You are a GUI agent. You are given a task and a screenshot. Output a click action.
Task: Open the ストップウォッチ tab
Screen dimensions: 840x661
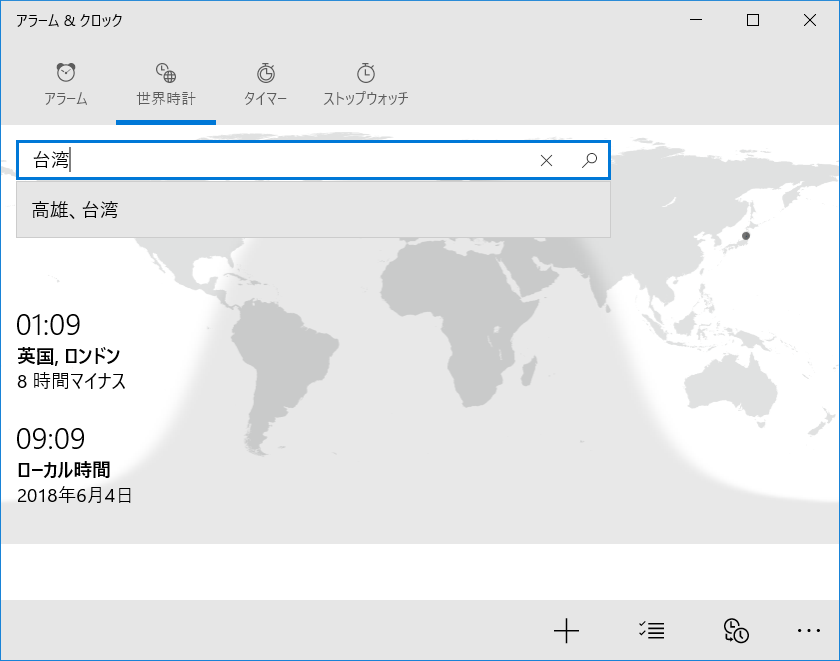(367, 95)
